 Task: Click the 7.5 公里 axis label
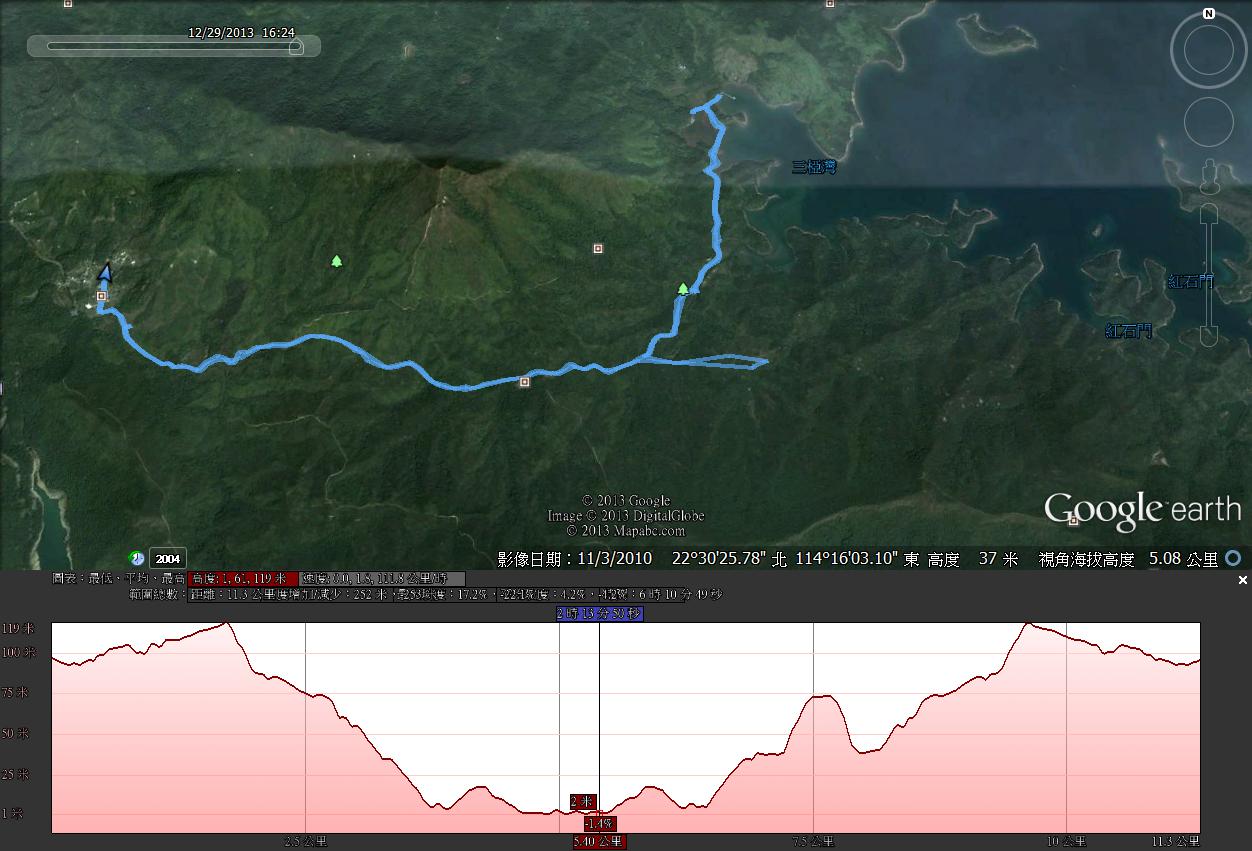point(814,842)
